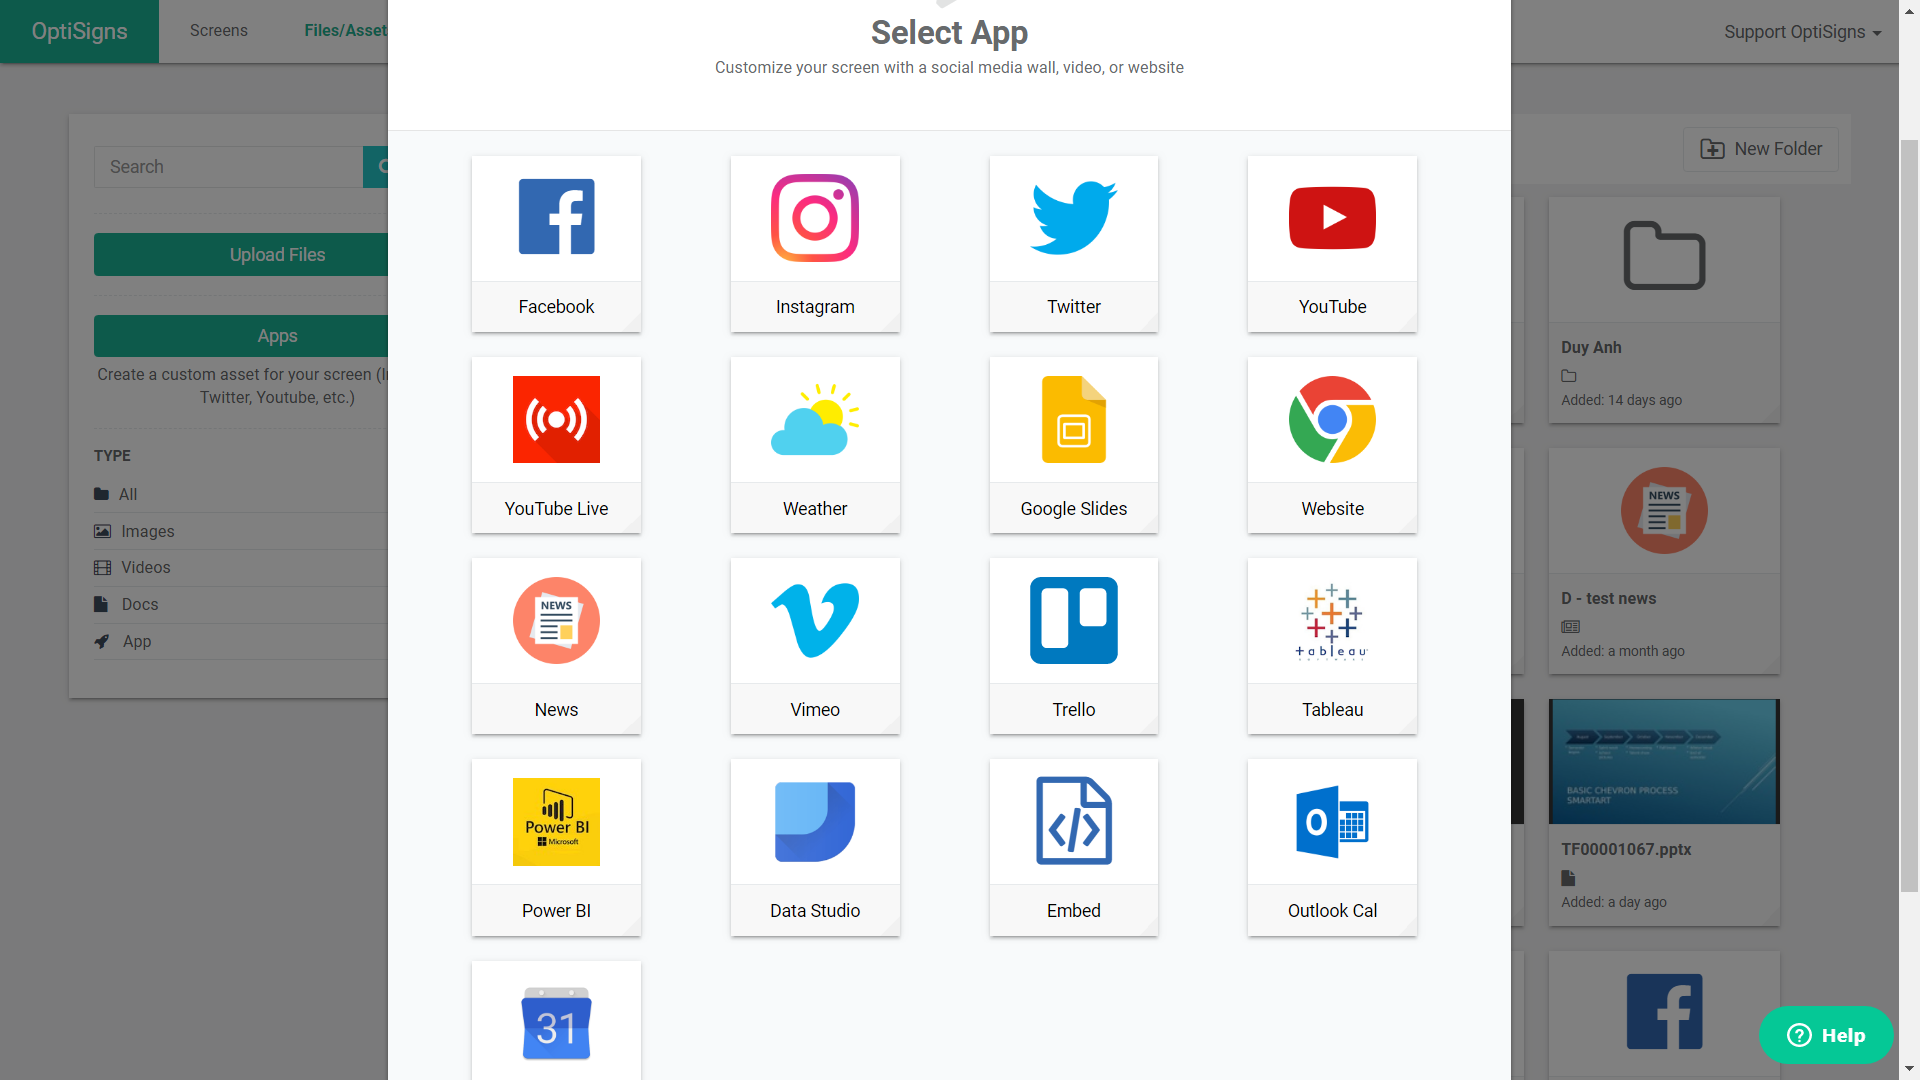This screenshot has width=1920, height=1080.
Task: Open the TF00001067.pptx thumbnail
Action: [1664, 762]
